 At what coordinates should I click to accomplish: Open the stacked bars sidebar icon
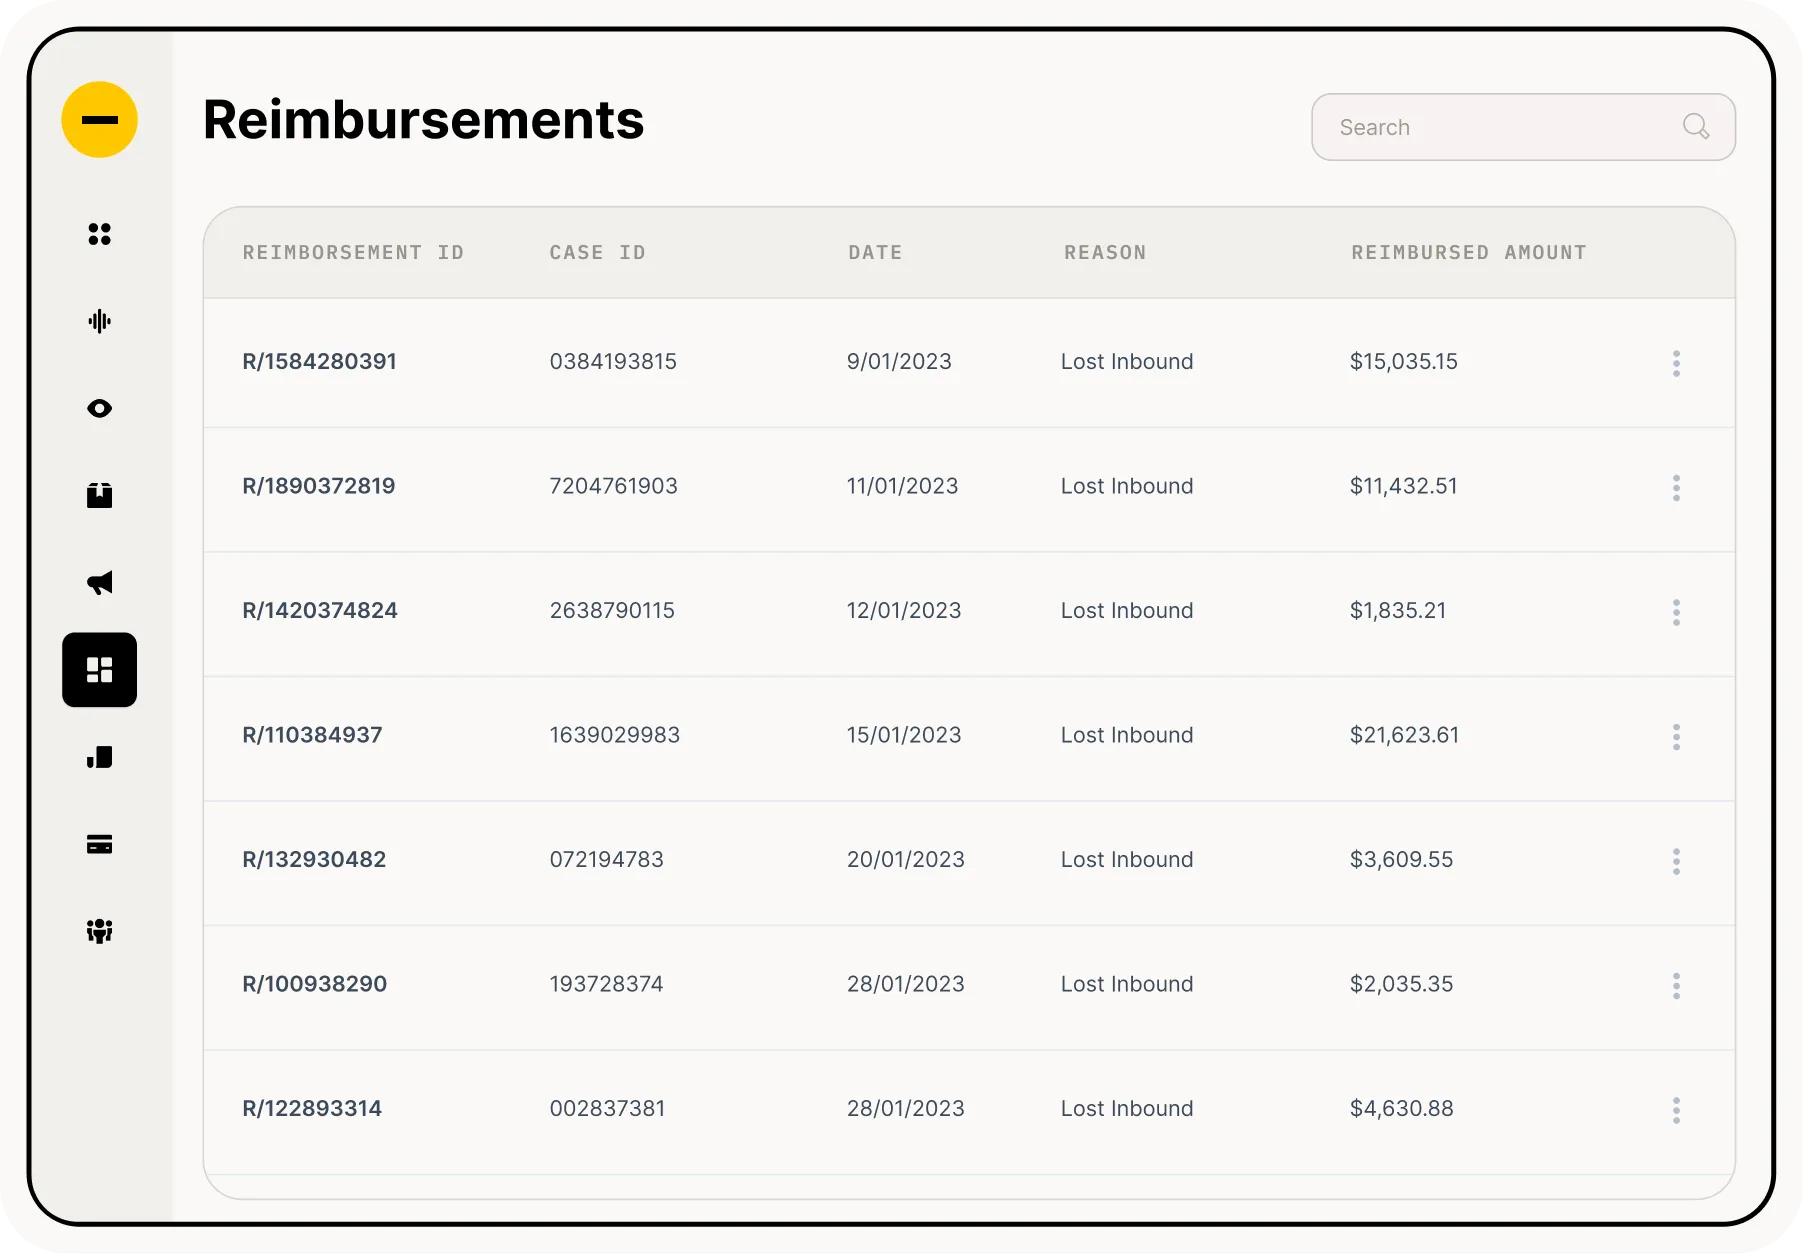tap(99, 757)
